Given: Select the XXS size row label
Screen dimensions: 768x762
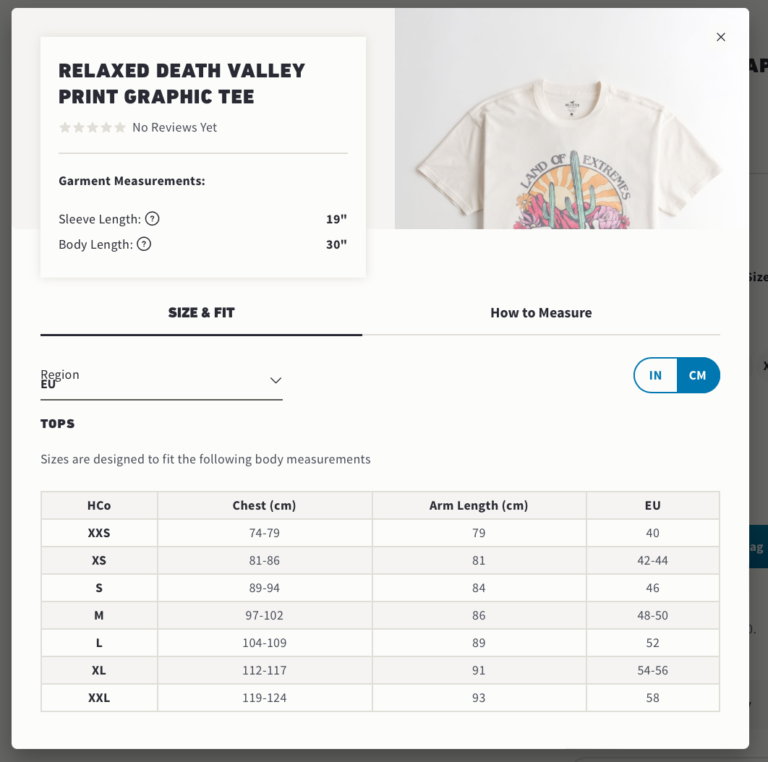Looking at the screenshot, I should pyautogui.click(x=99, y=533).
